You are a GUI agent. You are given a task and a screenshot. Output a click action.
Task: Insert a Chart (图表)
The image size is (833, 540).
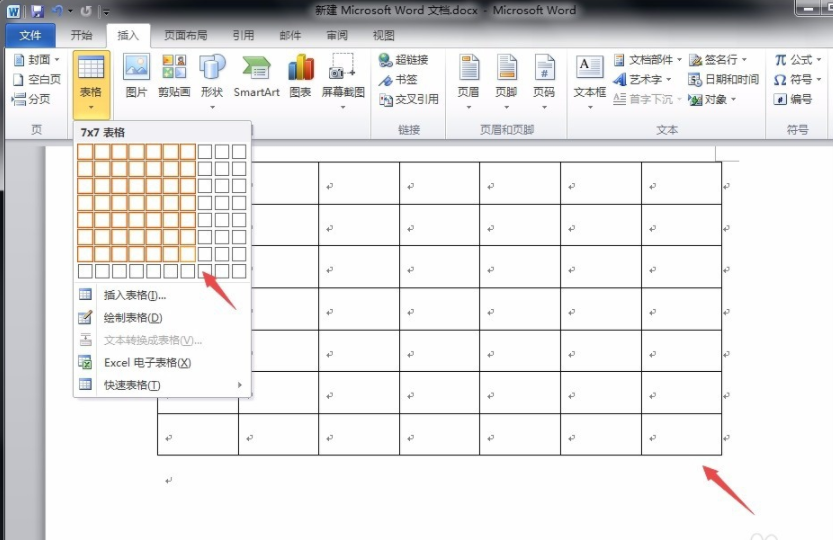click(x=300, y=75)
